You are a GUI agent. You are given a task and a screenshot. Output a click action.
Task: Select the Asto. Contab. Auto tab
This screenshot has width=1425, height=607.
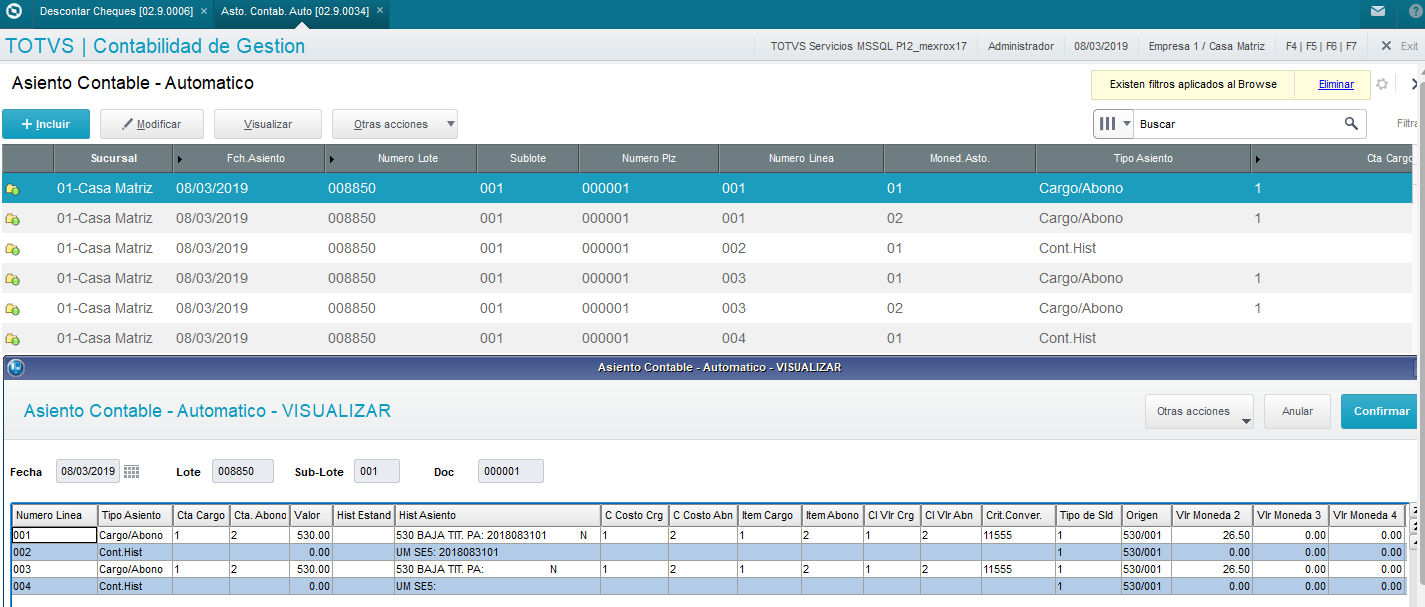pos(295,12)
